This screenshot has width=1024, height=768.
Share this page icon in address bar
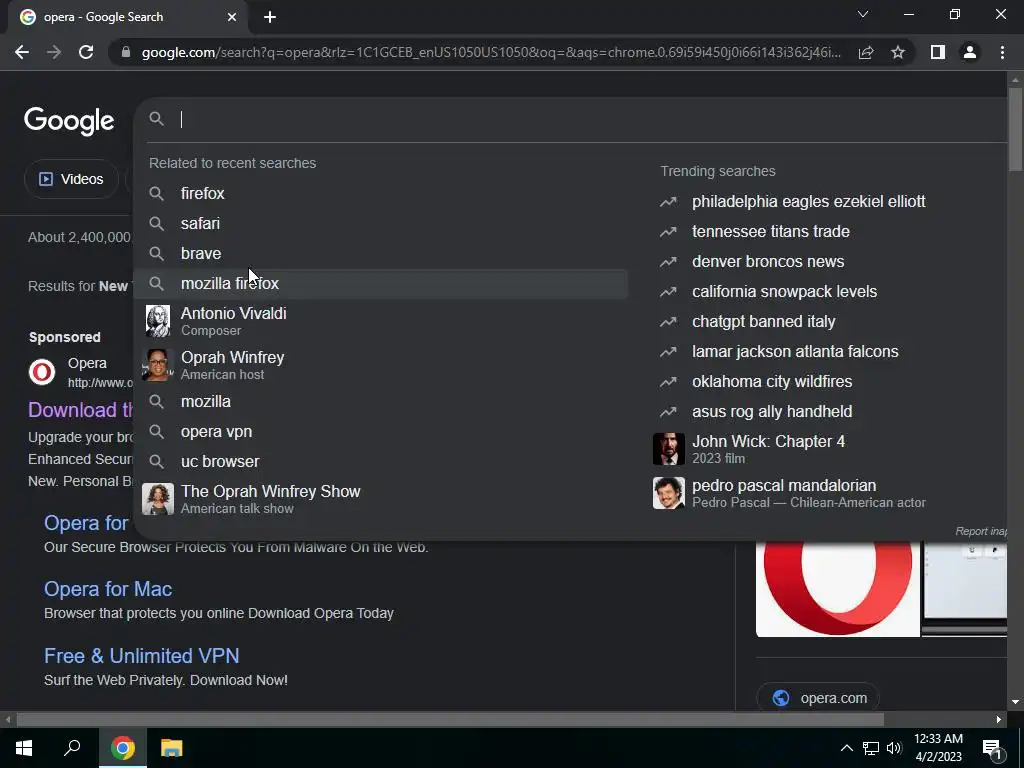[866, 52]
